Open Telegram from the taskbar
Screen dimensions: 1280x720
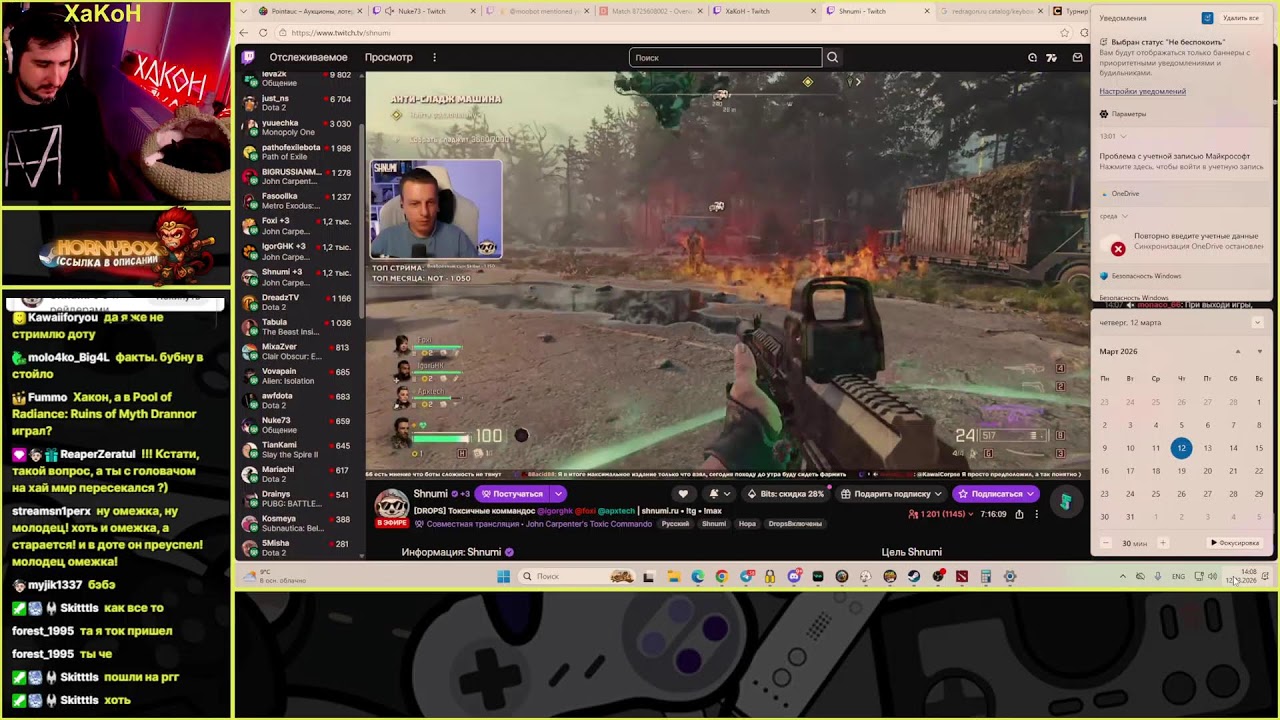(746, 576)
